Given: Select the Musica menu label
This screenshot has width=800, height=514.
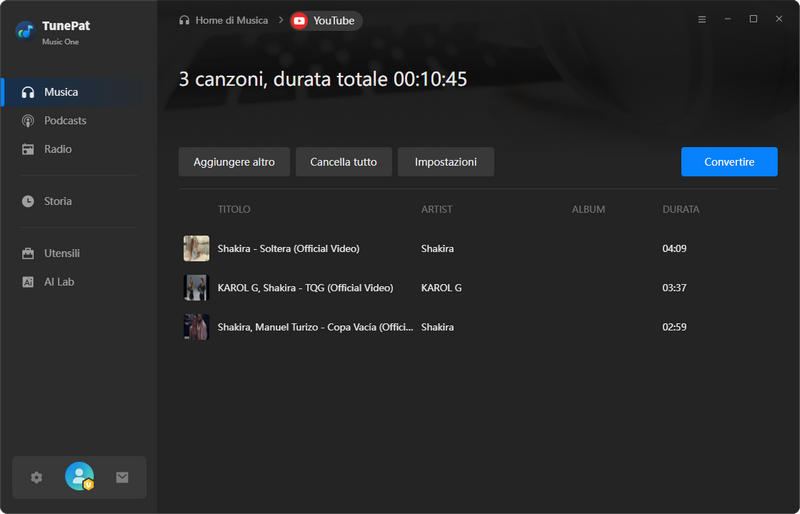Looking at the screenshot, I should point(61,92).
